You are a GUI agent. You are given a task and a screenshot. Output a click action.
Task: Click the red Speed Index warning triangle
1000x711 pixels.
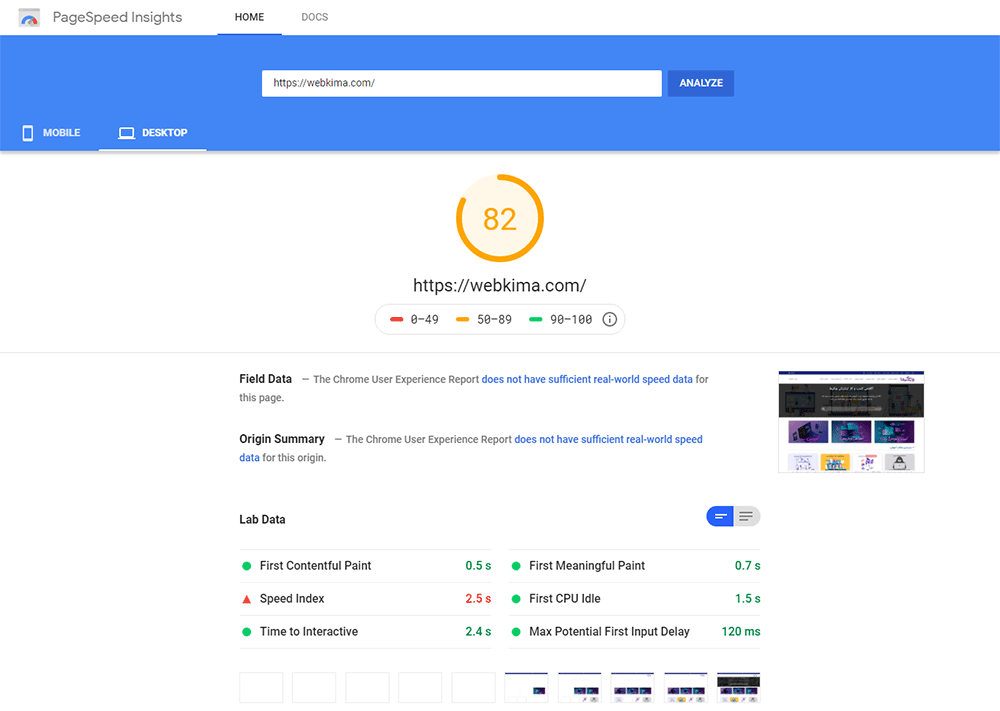pos(247,599)
